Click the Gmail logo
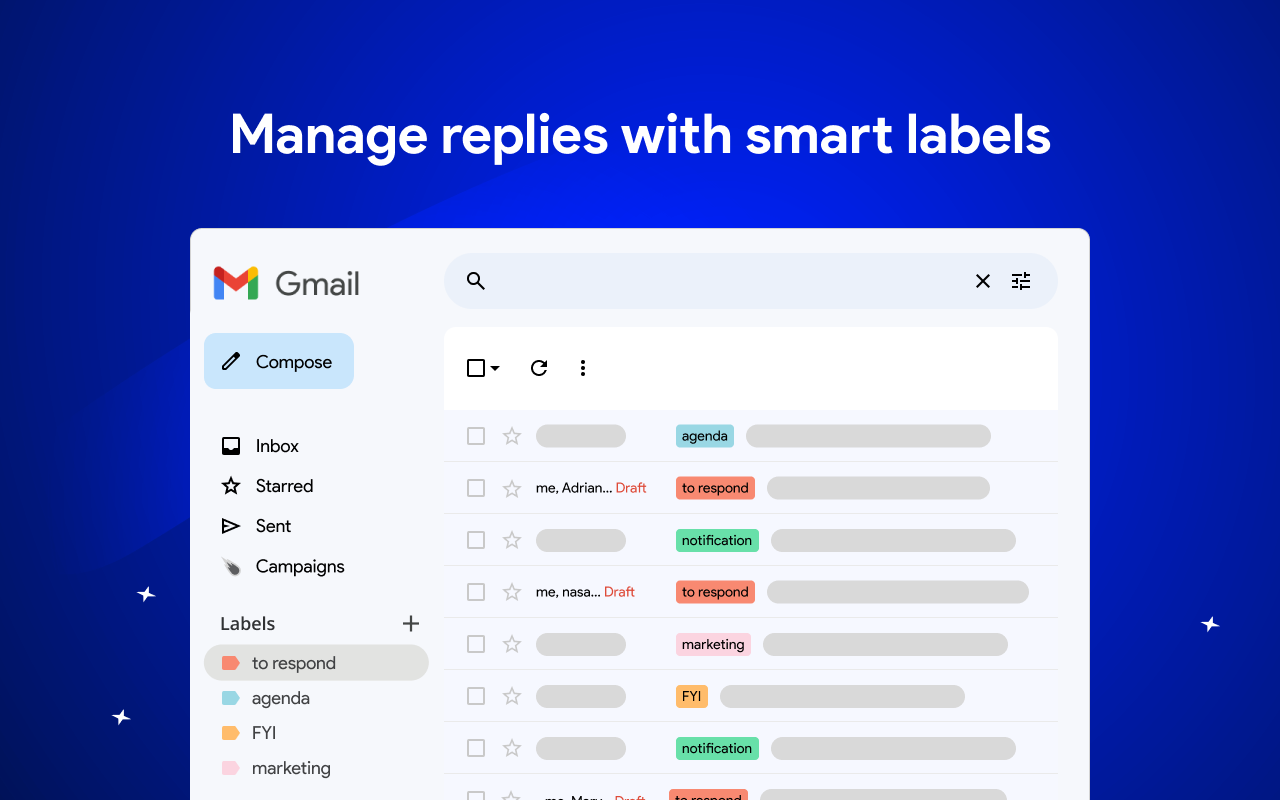 pyautogui.click(x=286, y=283)
